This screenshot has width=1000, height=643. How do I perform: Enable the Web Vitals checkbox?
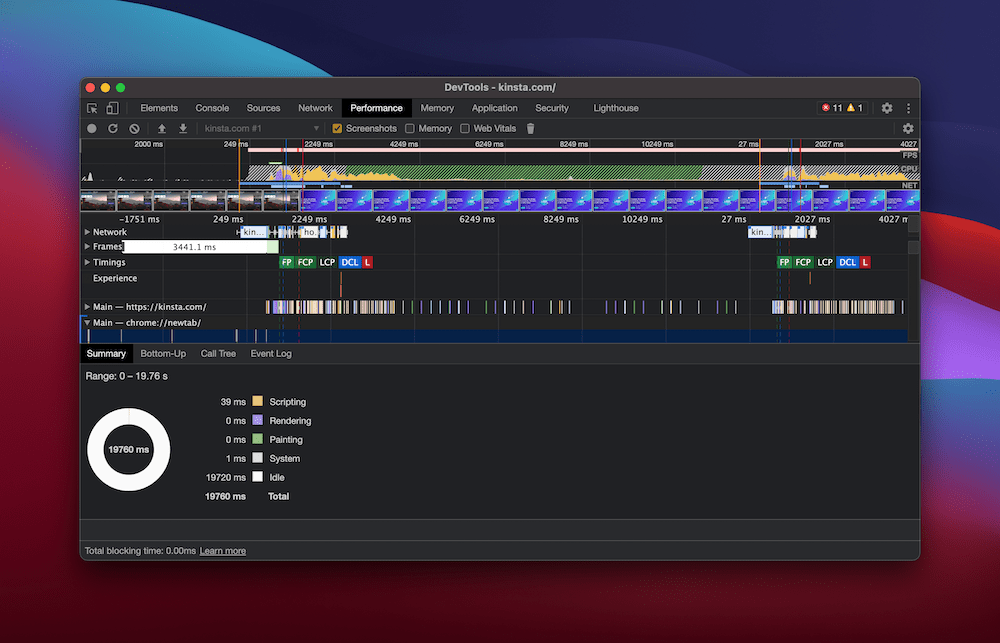[465, 129]
